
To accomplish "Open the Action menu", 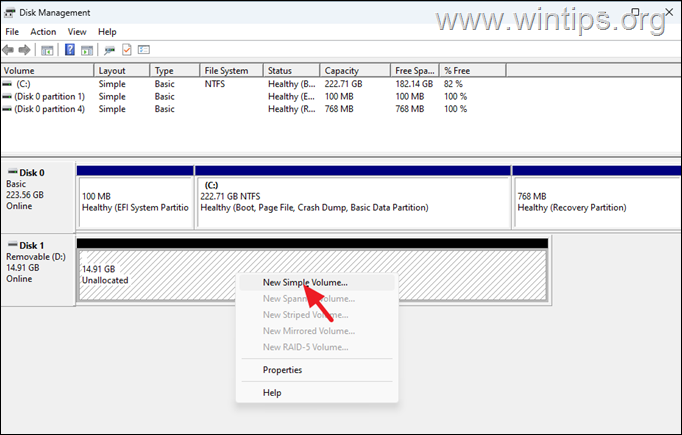I will tap(43, 32).
